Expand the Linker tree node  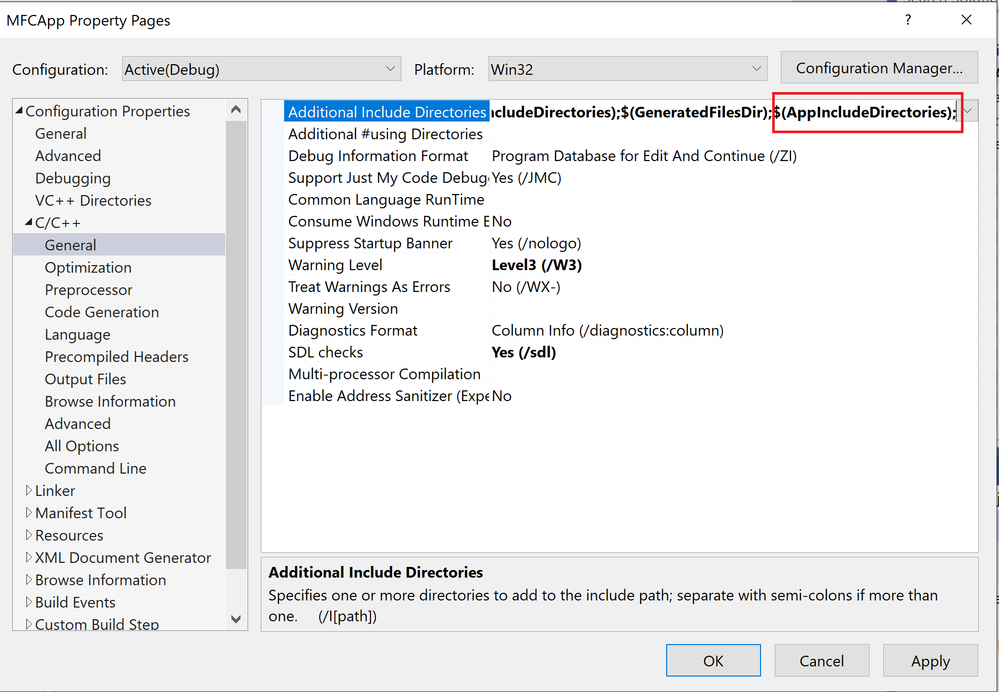(29, 490)
